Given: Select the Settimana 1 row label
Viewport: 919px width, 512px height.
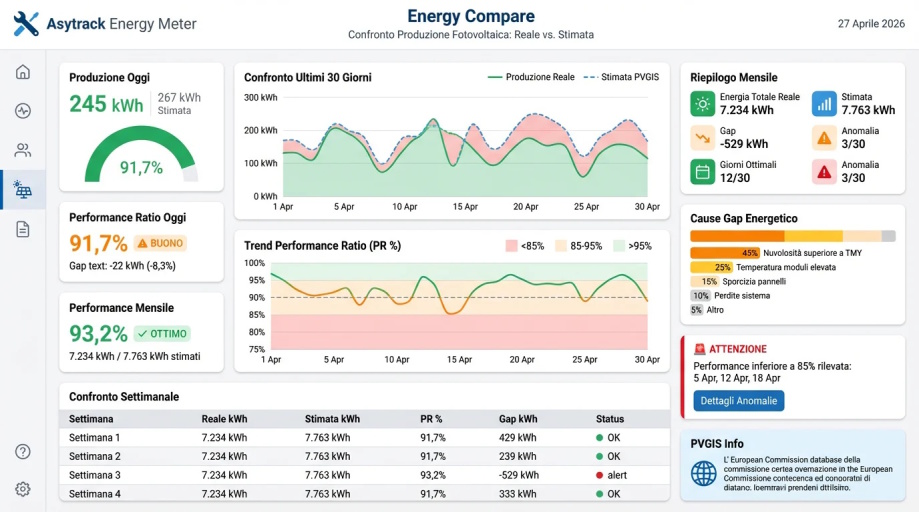Looking at the screenshot, I should [94, 438].
